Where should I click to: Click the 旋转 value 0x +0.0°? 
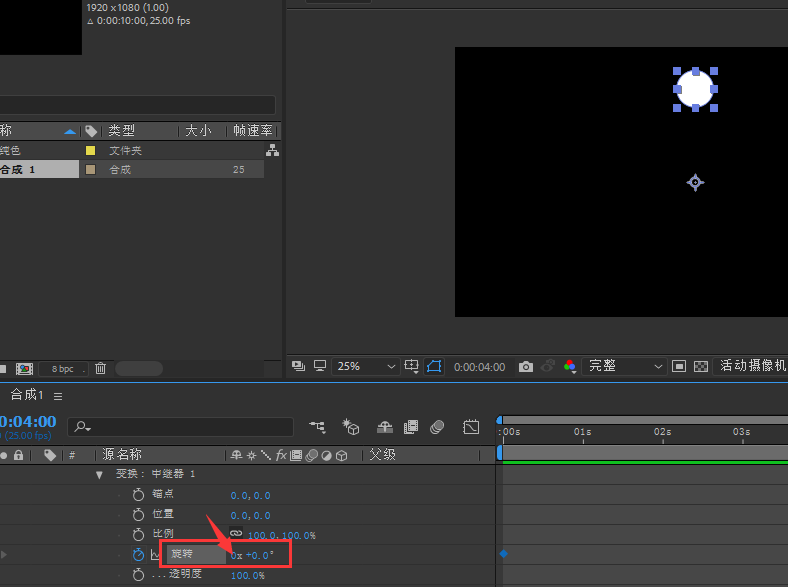252,555
